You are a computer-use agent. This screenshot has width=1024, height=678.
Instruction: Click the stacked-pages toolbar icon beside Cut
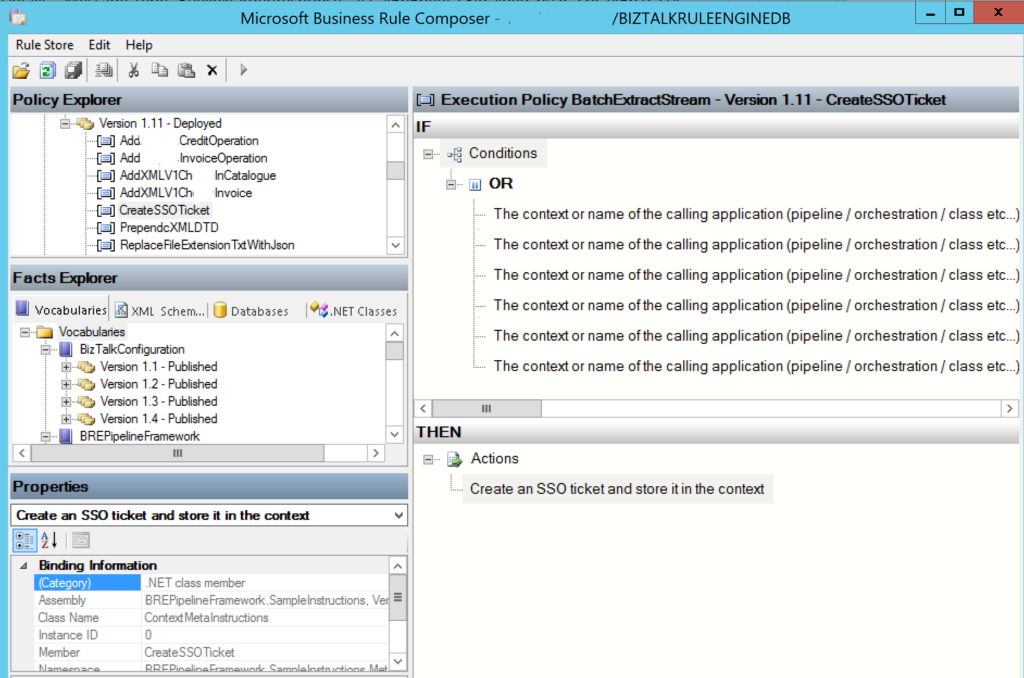tap(103, 70)
